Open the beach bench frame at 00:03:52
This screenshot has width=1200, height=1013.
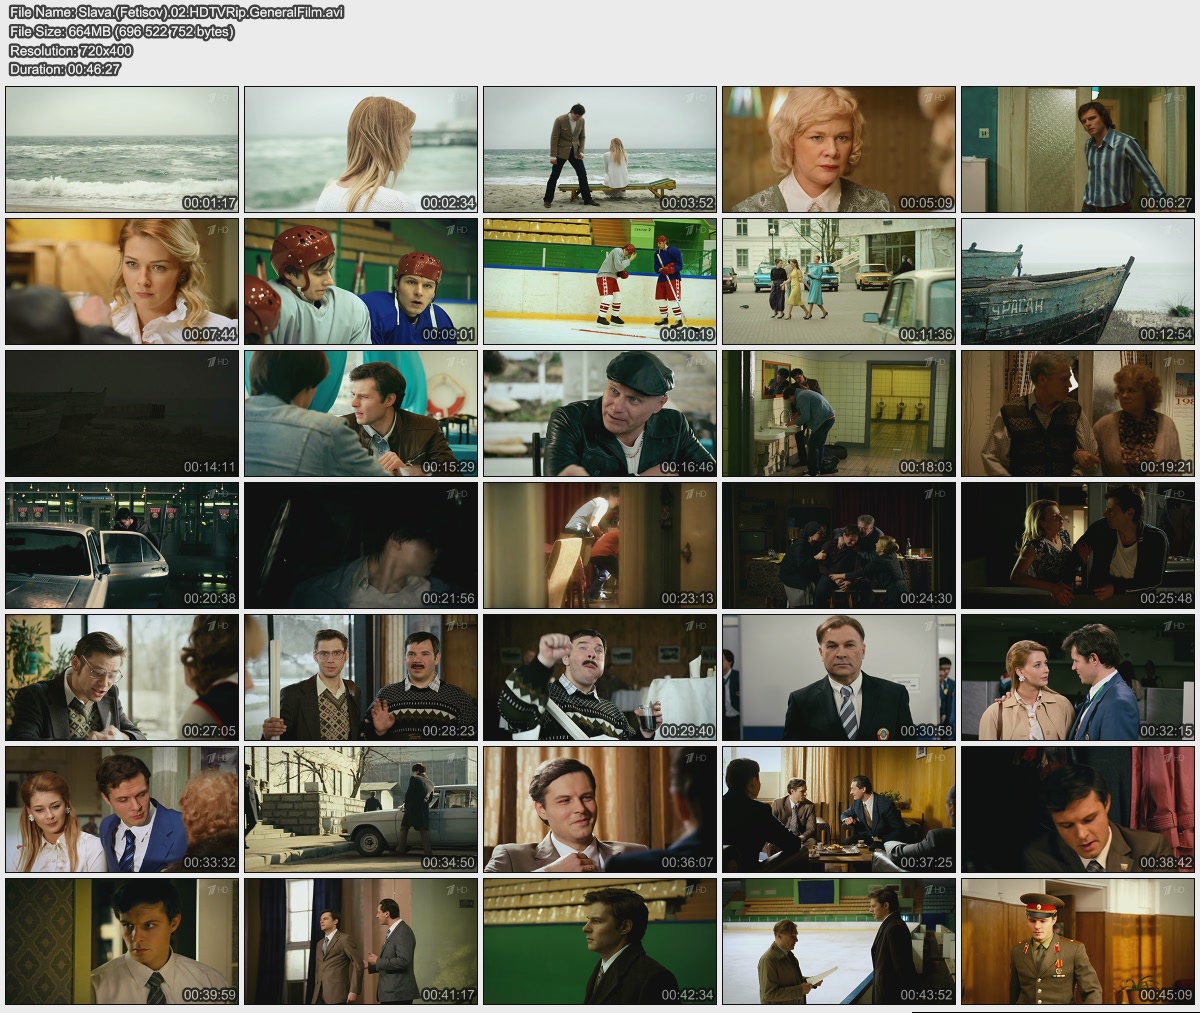click(x=600, y=149)
